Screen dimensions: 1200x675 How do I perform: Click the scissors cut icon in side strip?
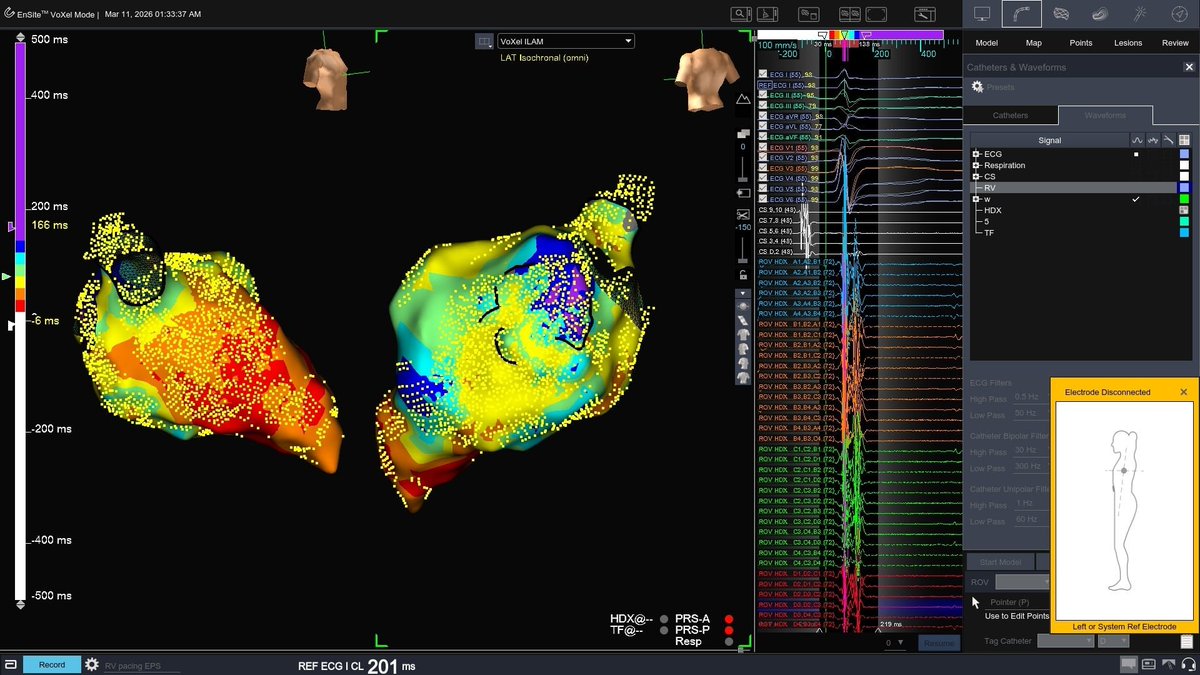click(743, 214)
